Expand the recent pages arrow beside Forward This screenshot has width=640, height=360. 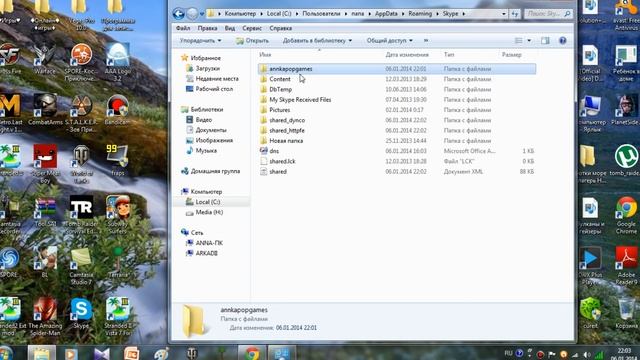[202, 14]
